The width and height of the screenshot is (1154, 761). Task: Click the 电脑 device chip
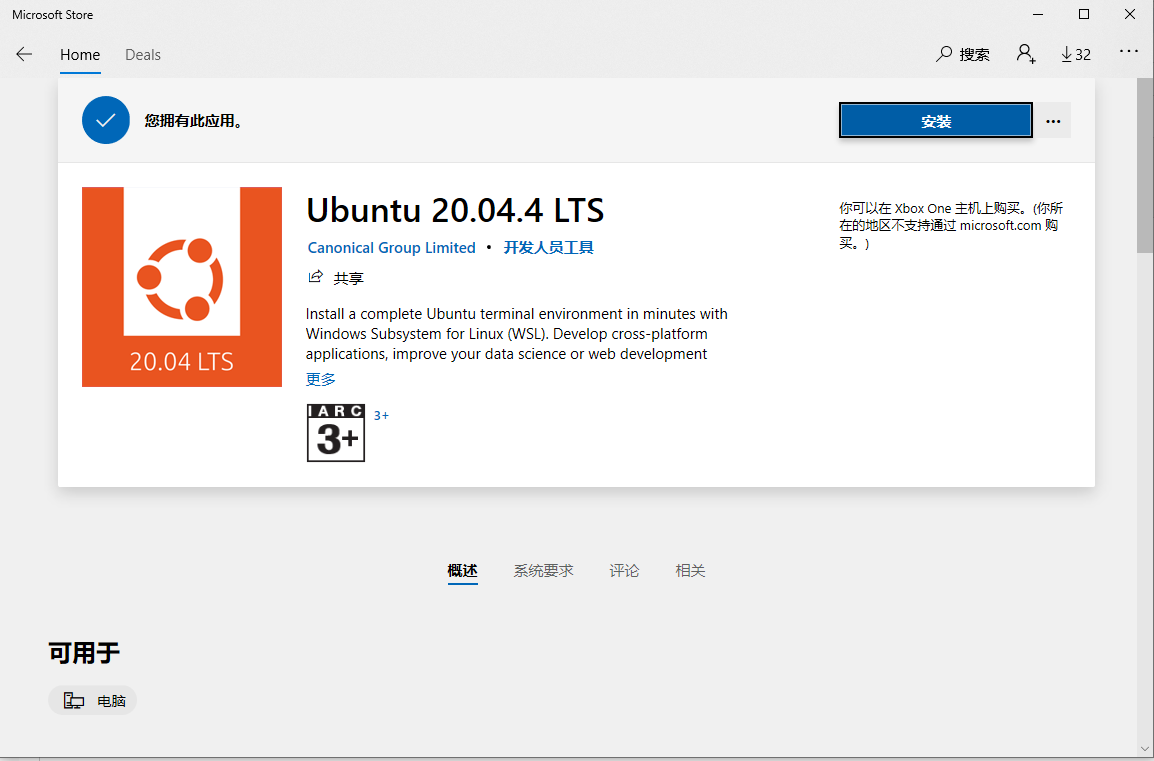click(x=93, y=701)
